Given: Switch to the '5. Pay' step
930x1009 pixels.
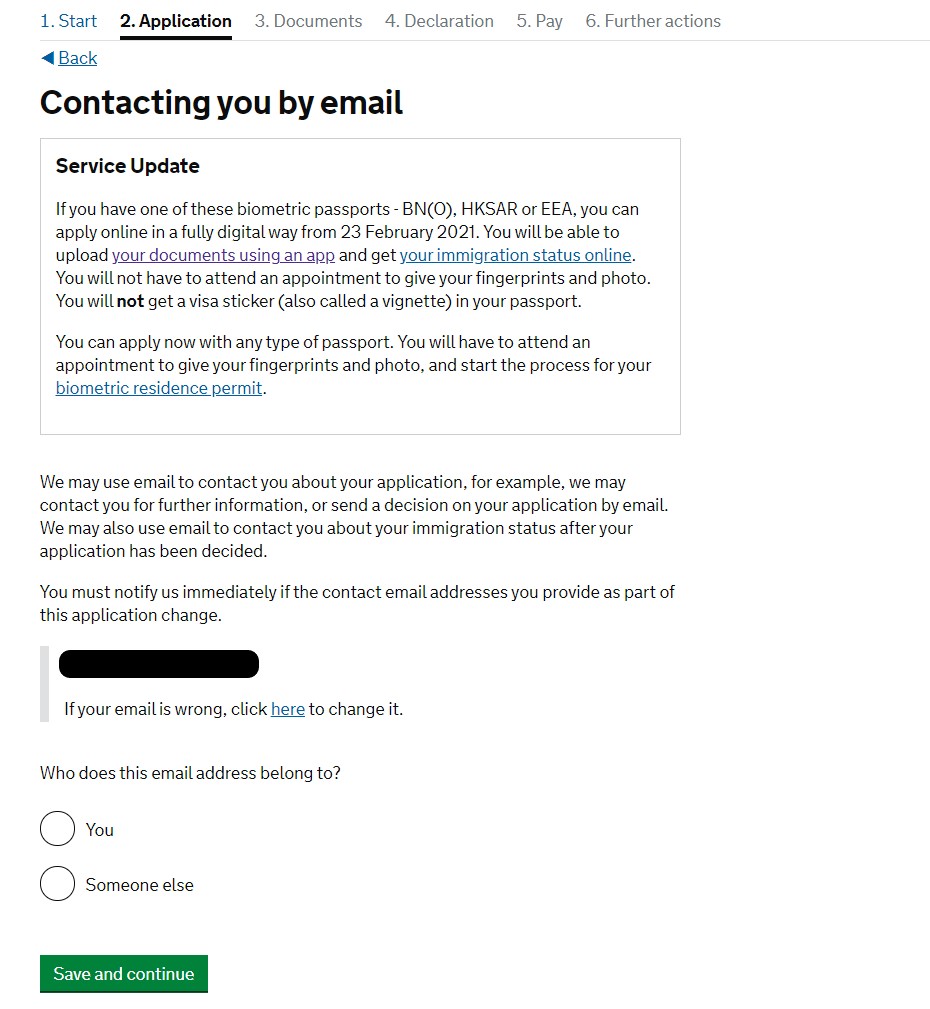Looking at the screenshot, I should coord(539,21).
